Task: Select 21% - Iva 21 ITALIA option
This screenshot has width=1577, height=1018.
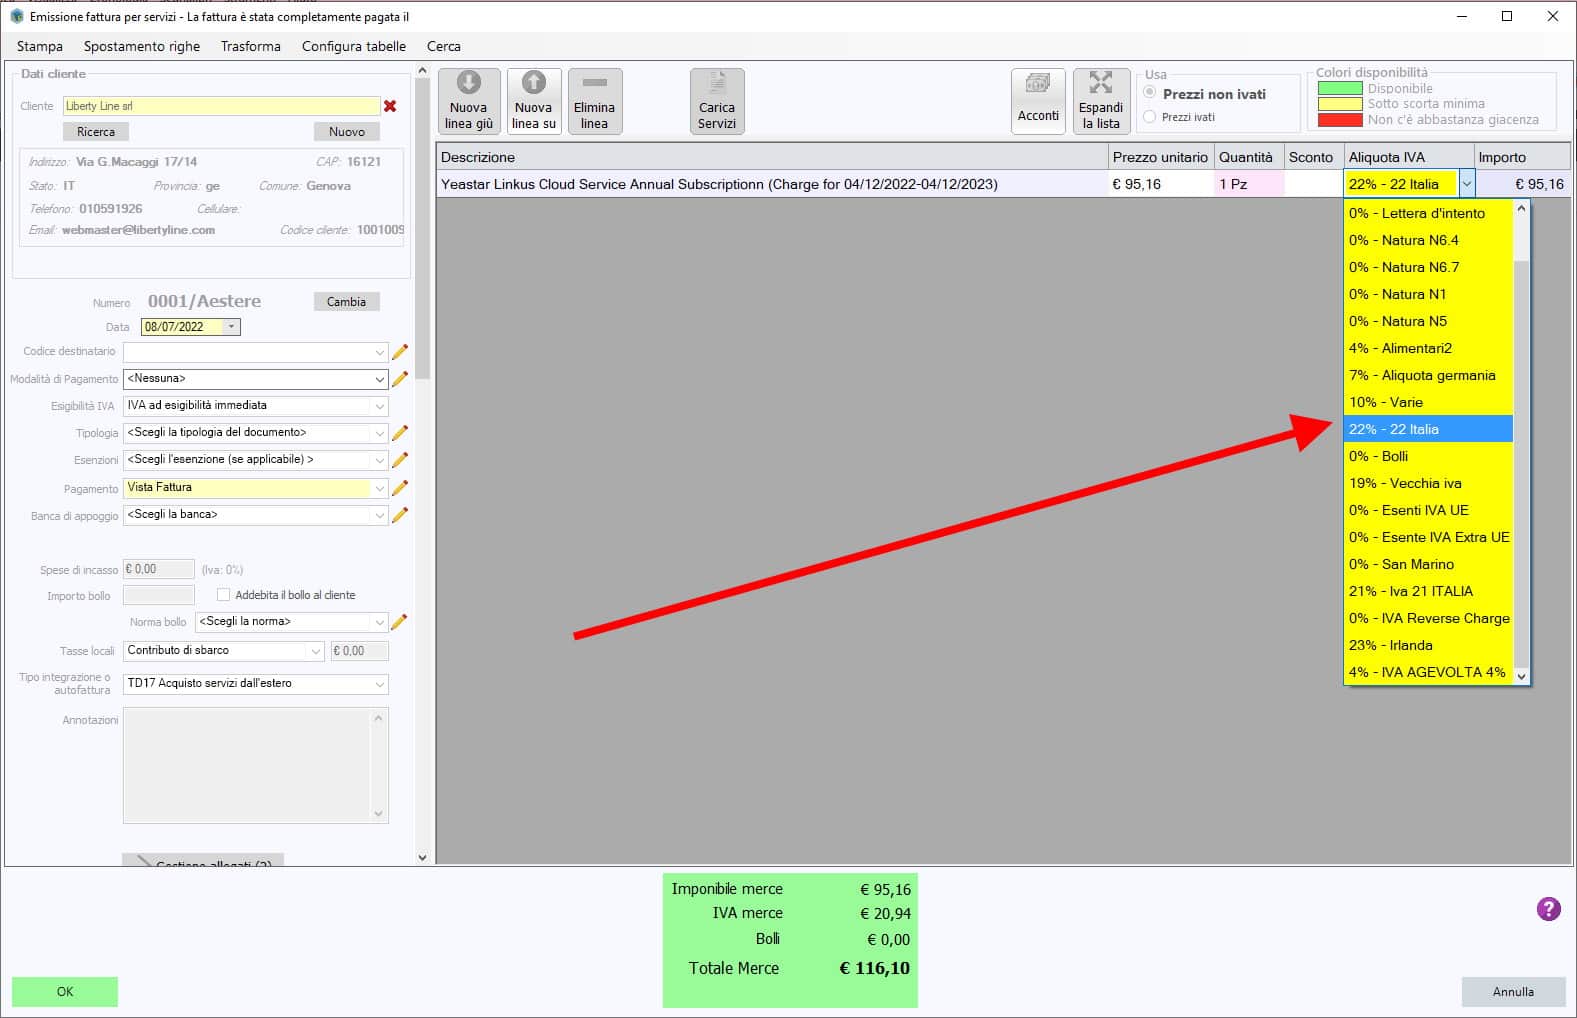Action: click(x=1428, y=591)
